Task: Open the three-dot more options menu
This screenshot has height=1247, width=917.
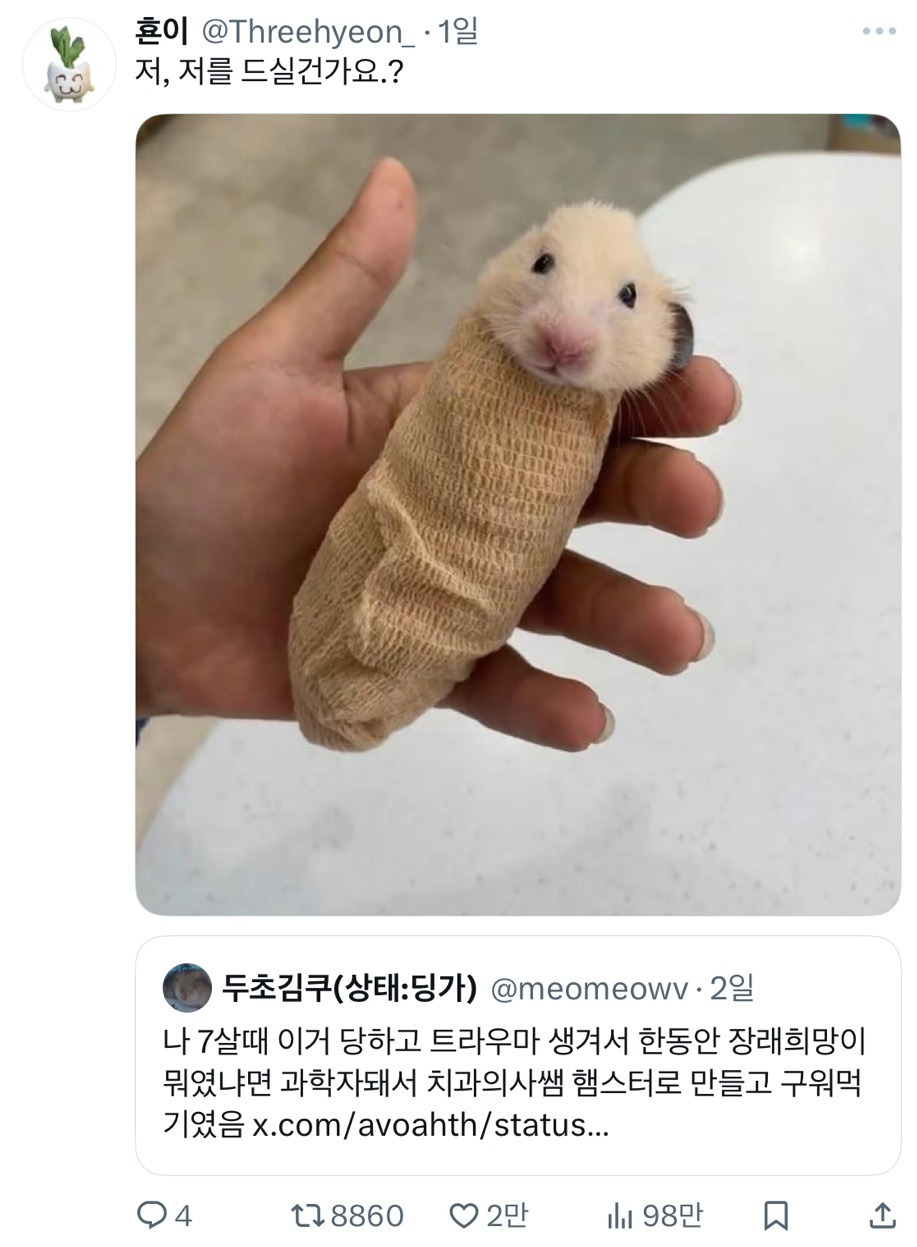Action: [x=879, y=32]
